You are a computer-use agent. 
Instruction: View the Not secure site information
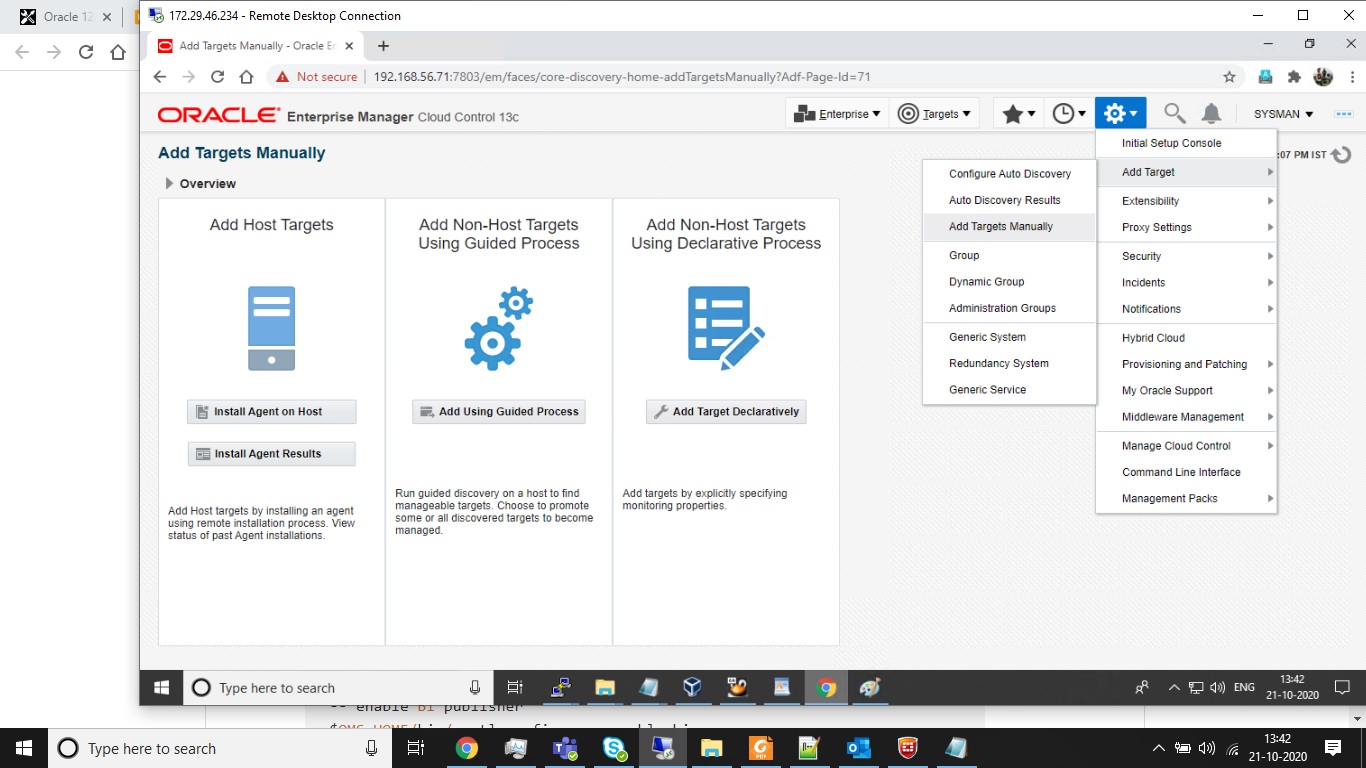tap(316, 77)
